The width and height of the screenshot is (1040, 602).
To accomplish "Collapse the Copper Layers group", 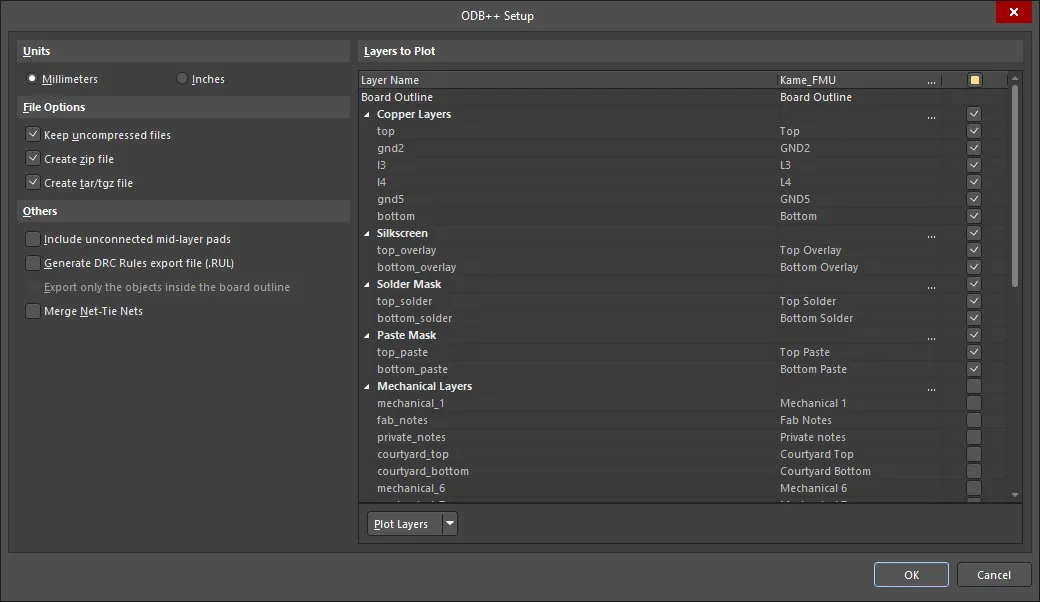I will [x=367, y=115].
